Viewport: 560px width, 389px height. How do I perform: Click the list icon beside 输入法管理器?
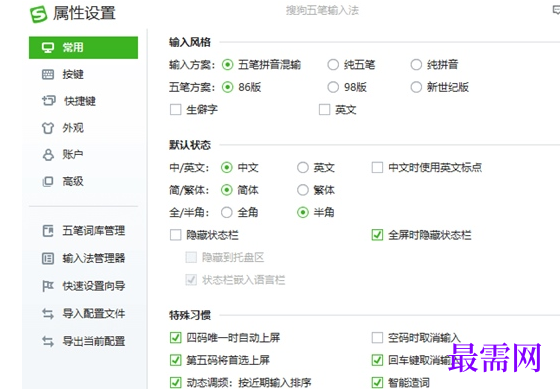(48, 258)
